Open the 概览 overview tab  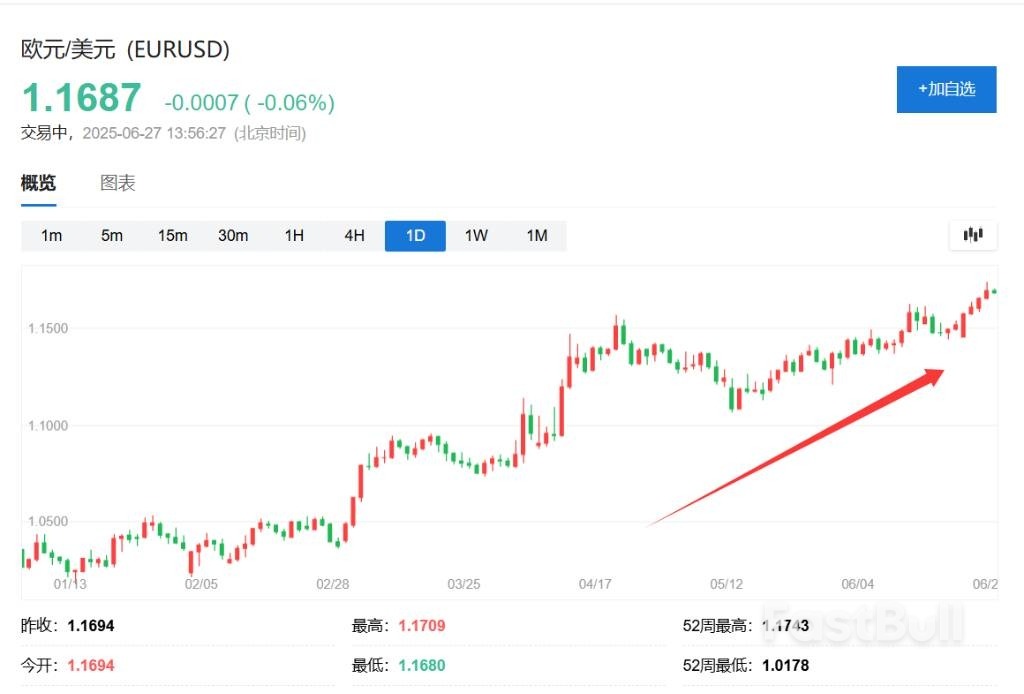coord(38,183)
